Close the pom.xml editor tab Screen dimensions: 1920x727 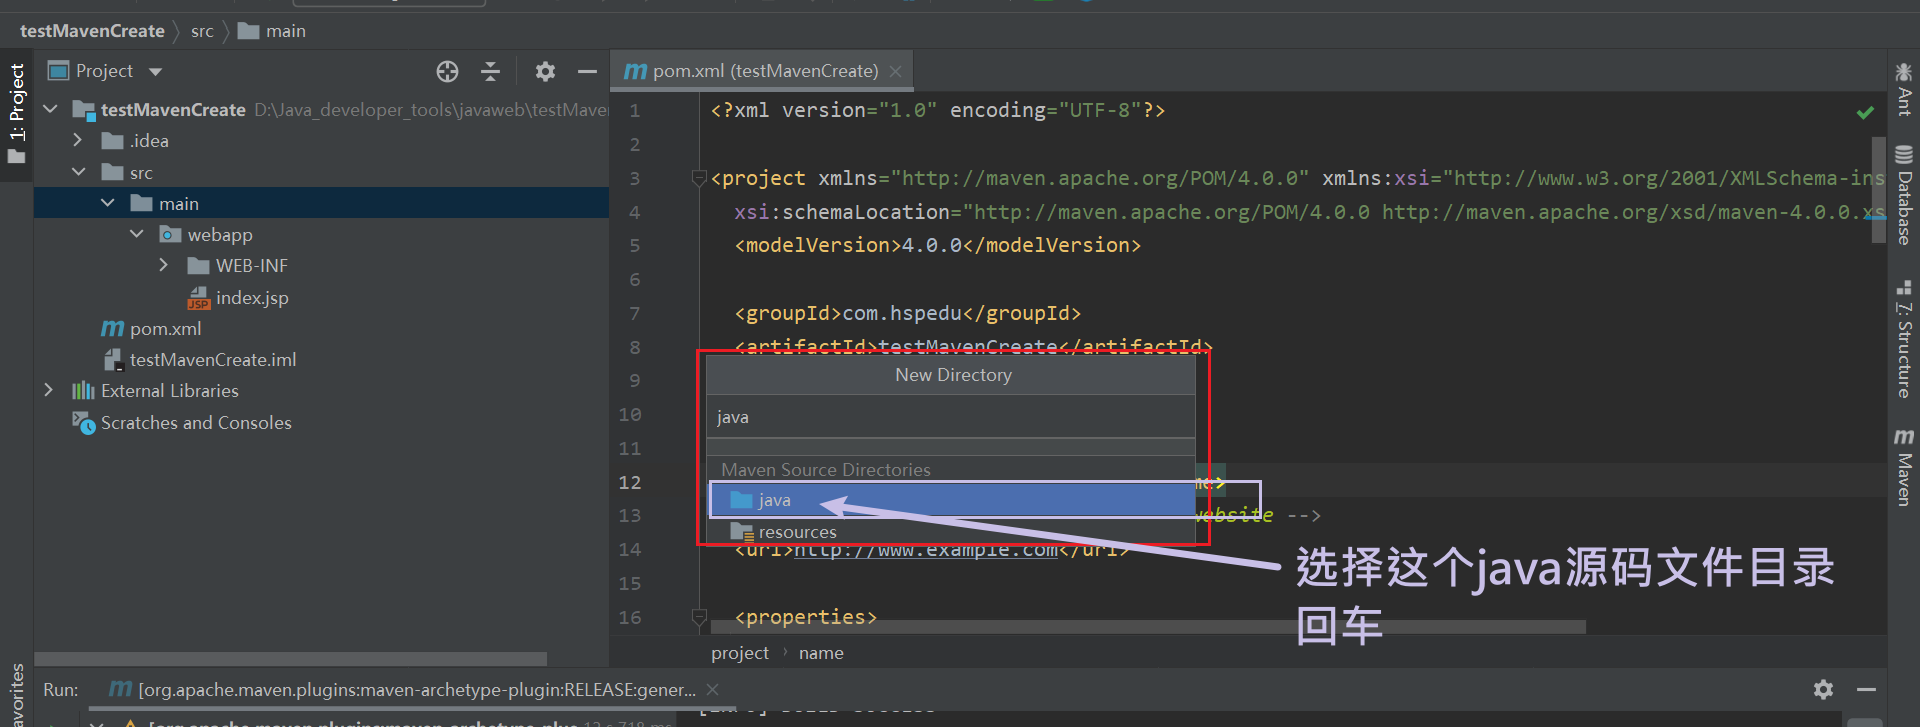coord(895,71)
